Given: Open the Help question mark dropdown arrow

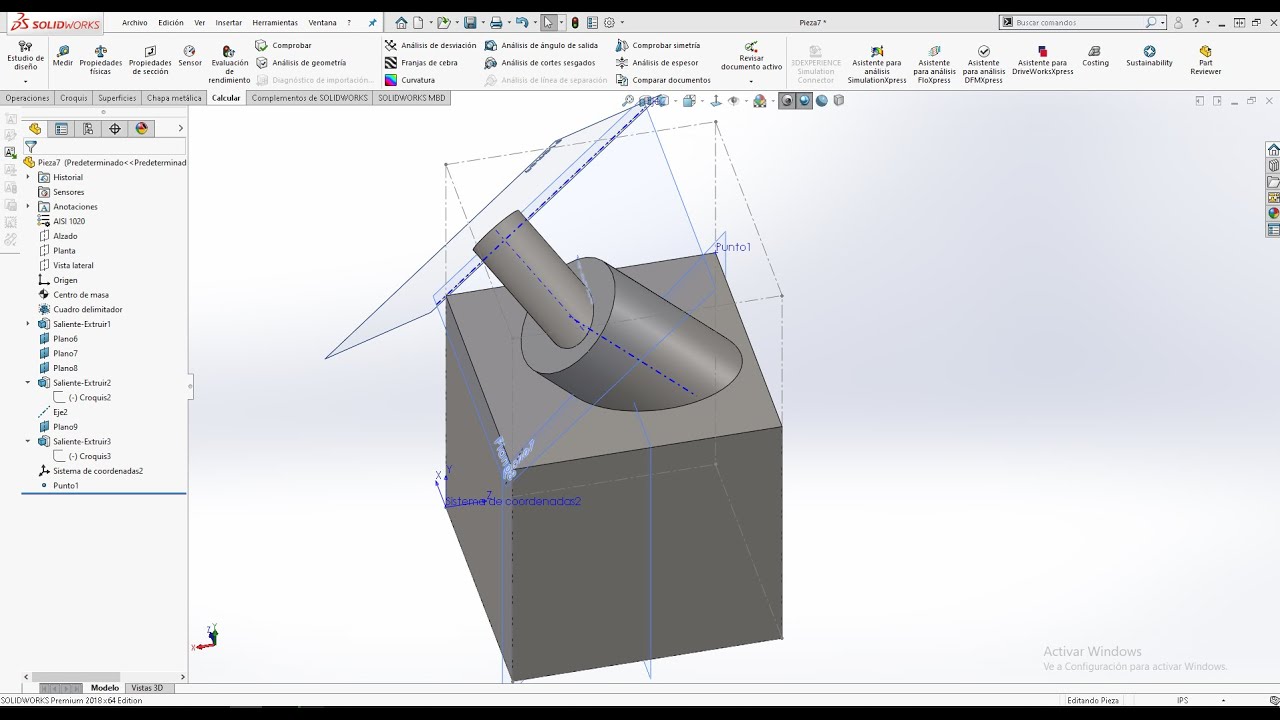Looking at the screenshot, I should 1207,22.
